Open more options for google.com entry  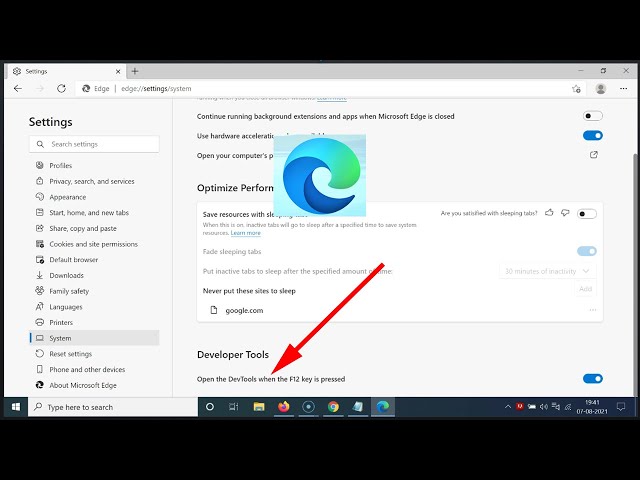(593, 310)
